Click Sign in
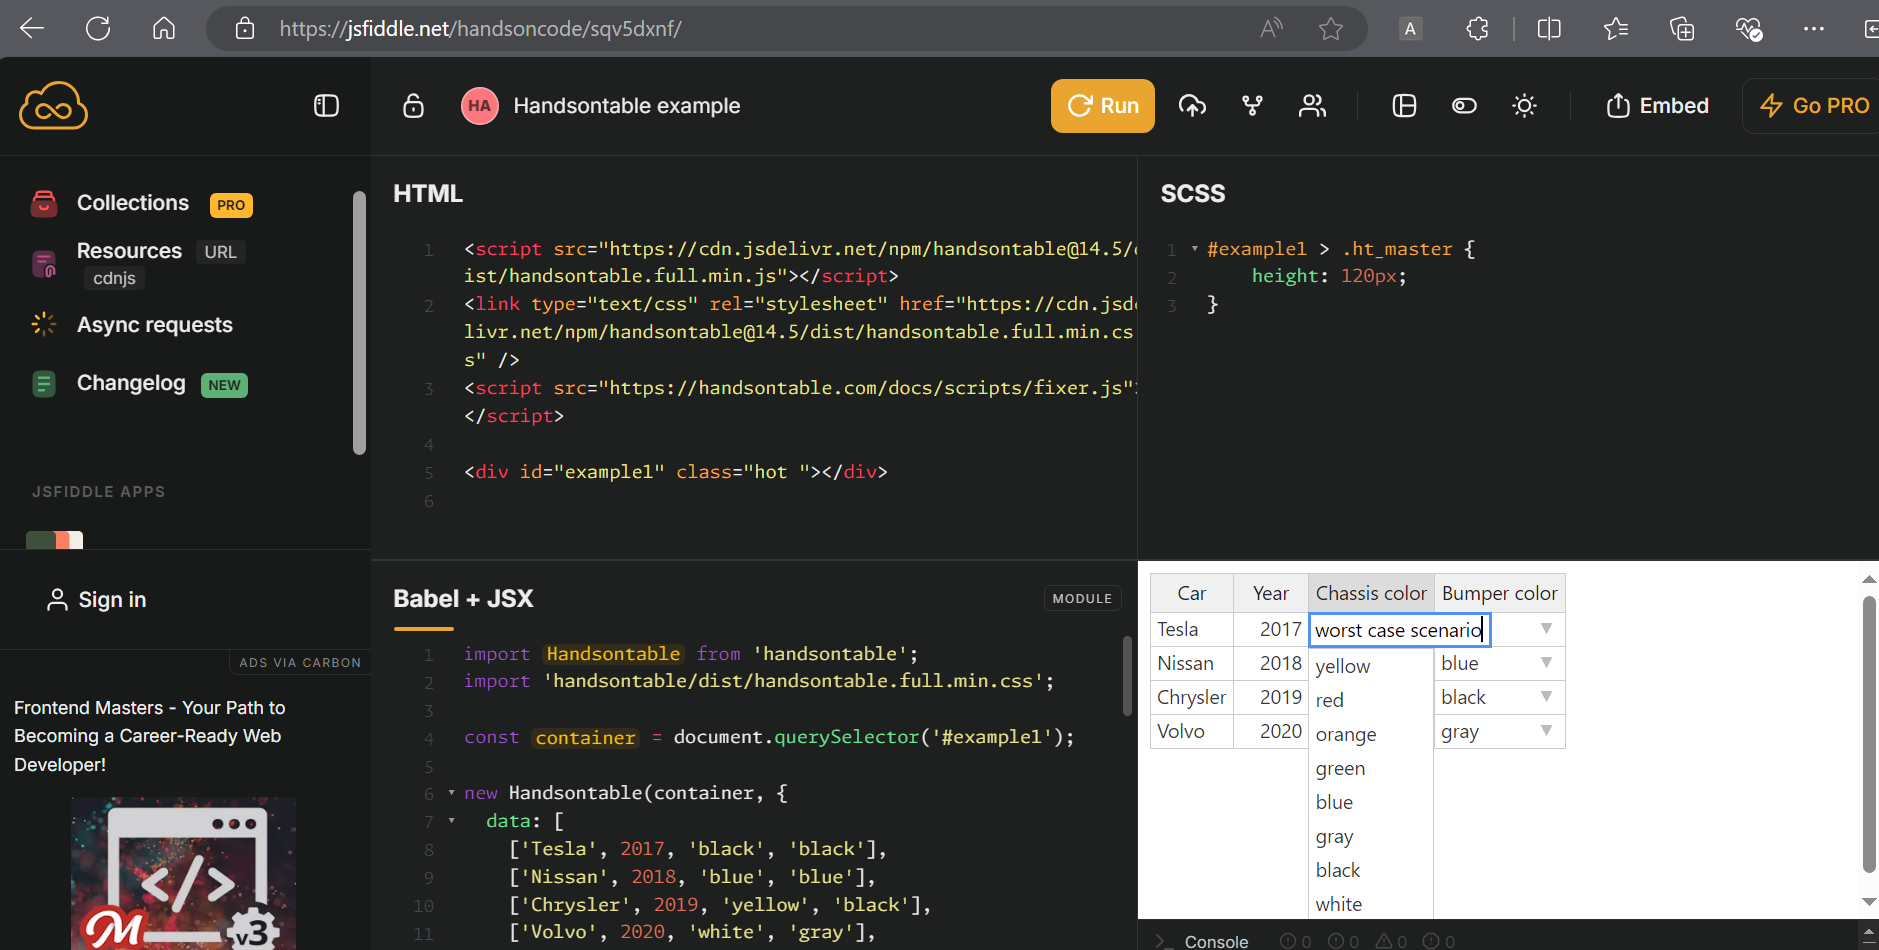The height and width of the screenshot is (950, 1879). [97, 600]
